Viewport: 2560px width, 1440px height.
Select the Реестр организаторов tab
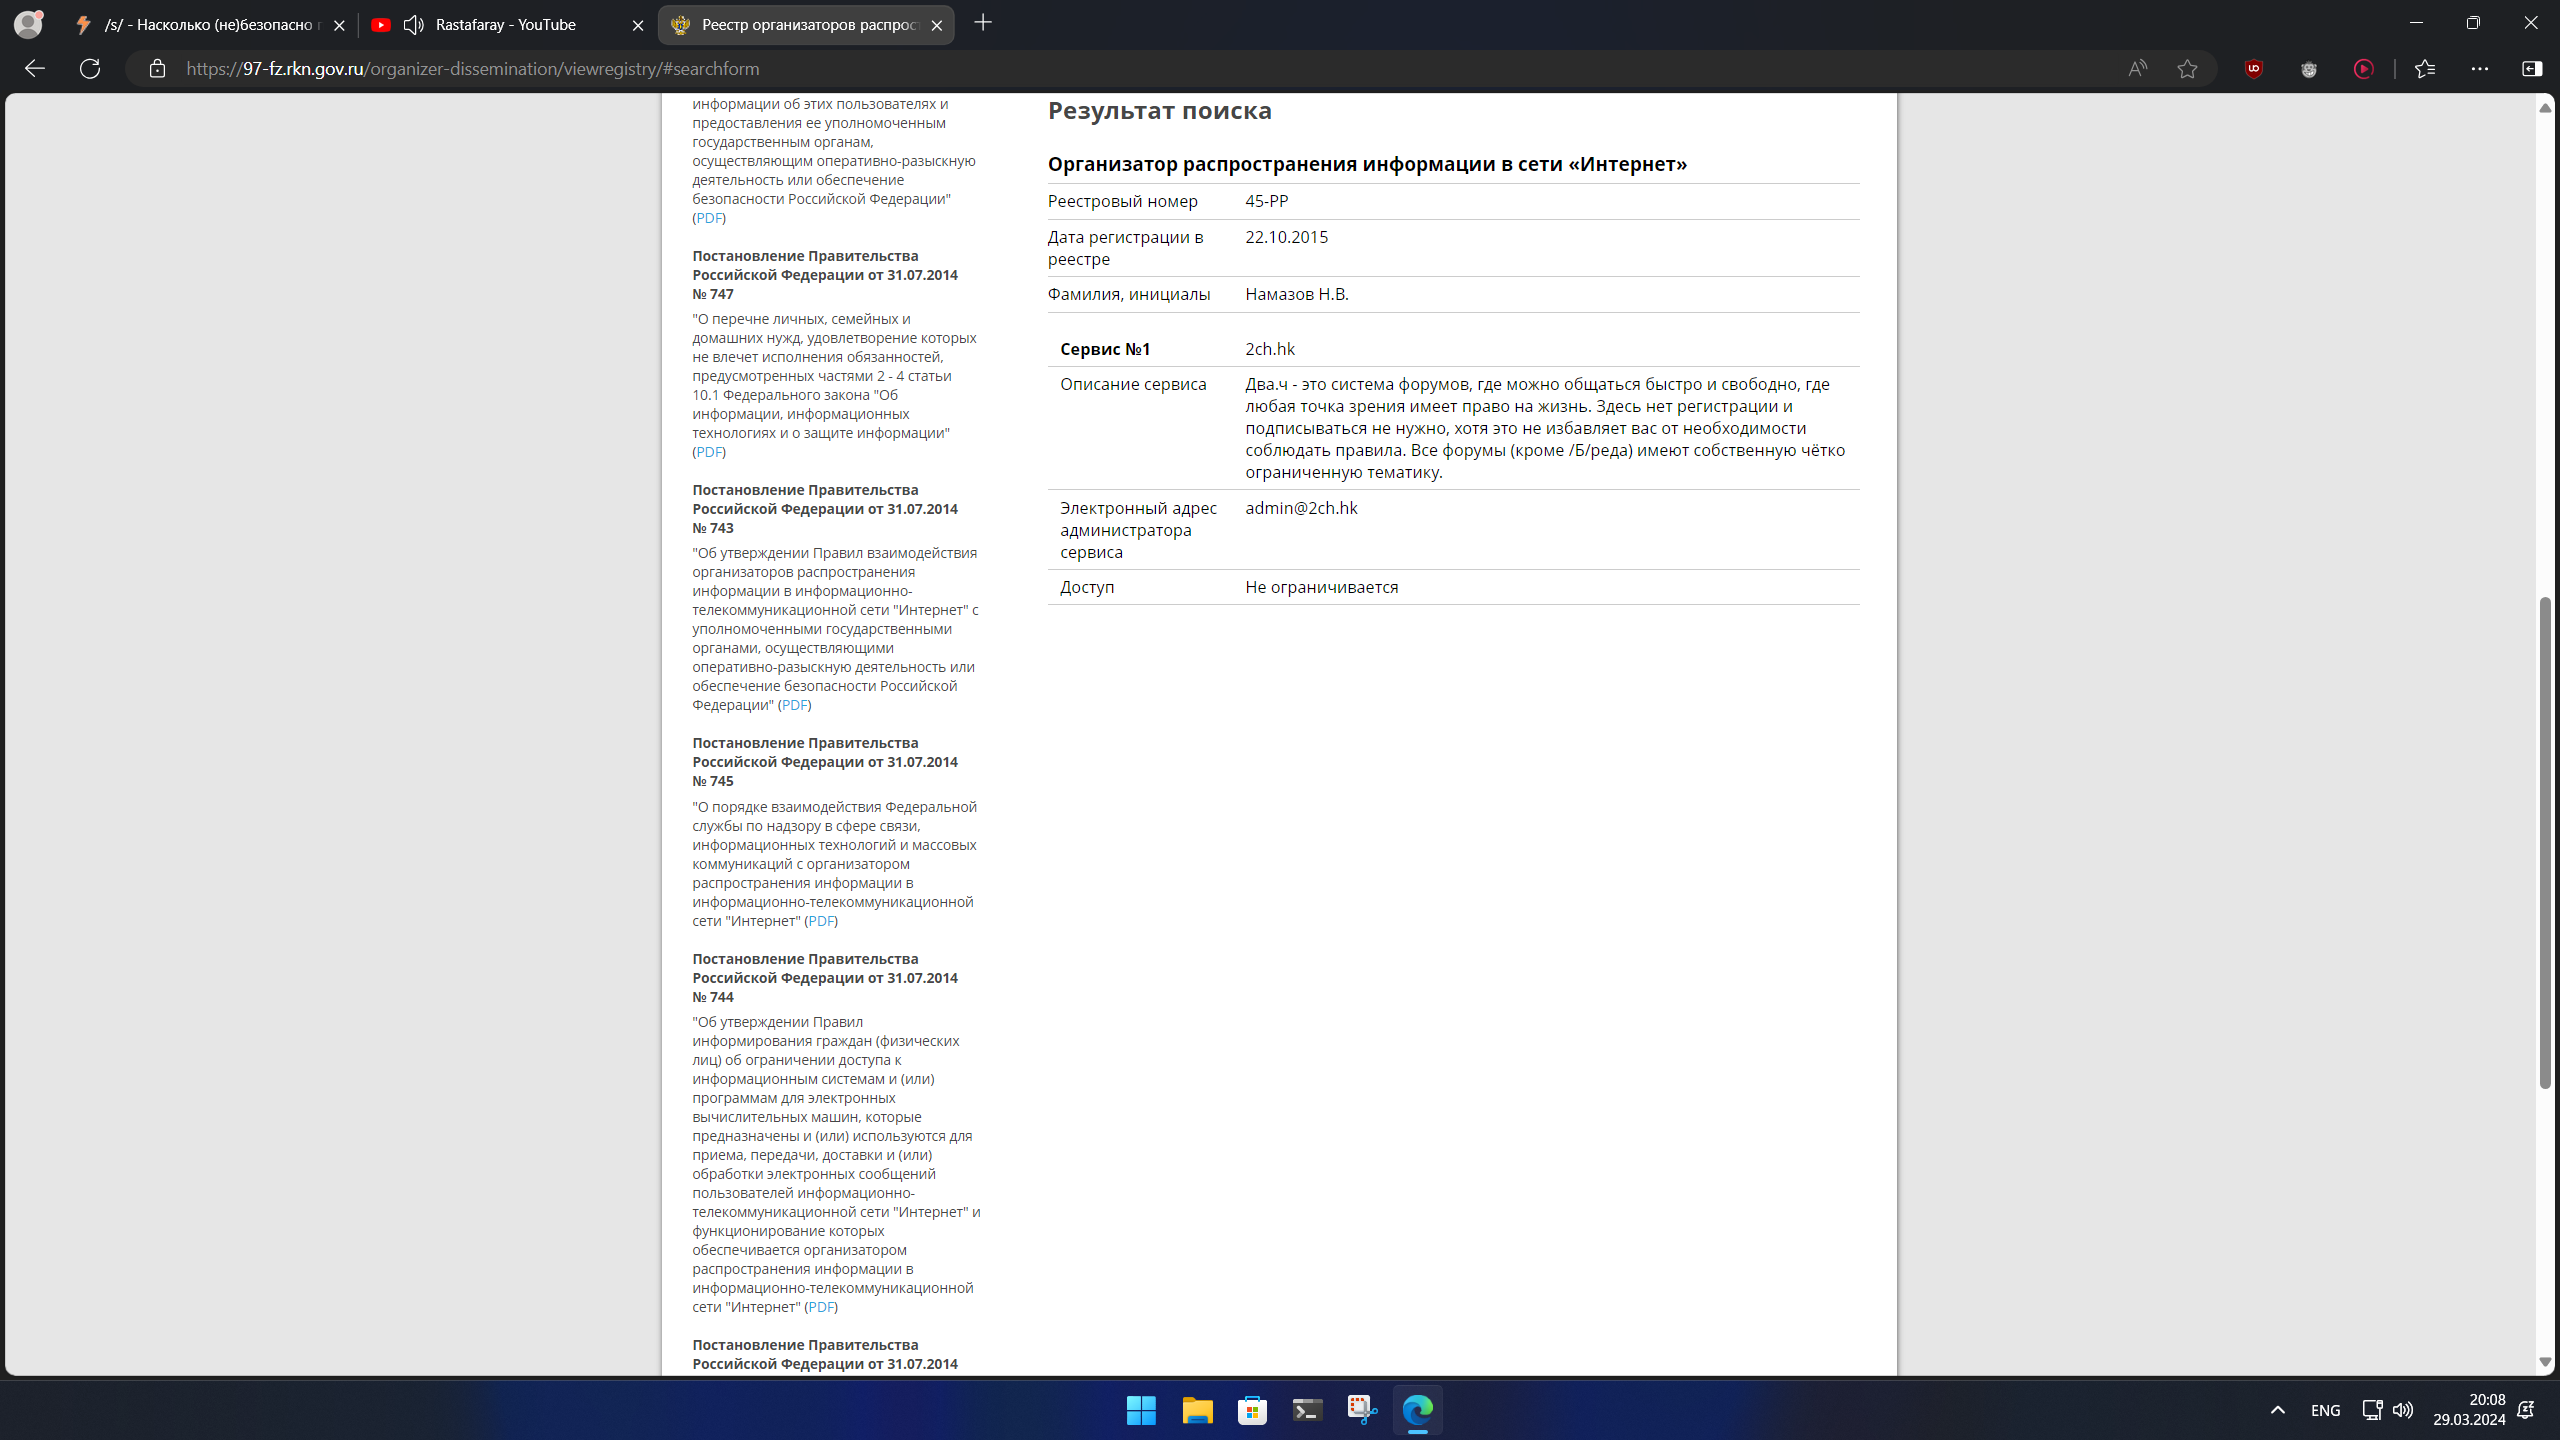[x=806, y=25]
